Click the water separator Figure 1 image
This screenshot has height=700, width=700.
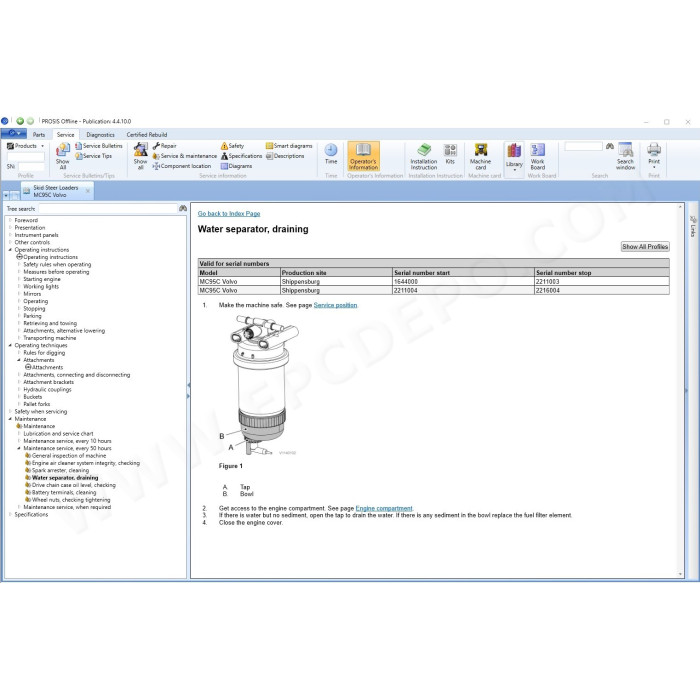263,386
